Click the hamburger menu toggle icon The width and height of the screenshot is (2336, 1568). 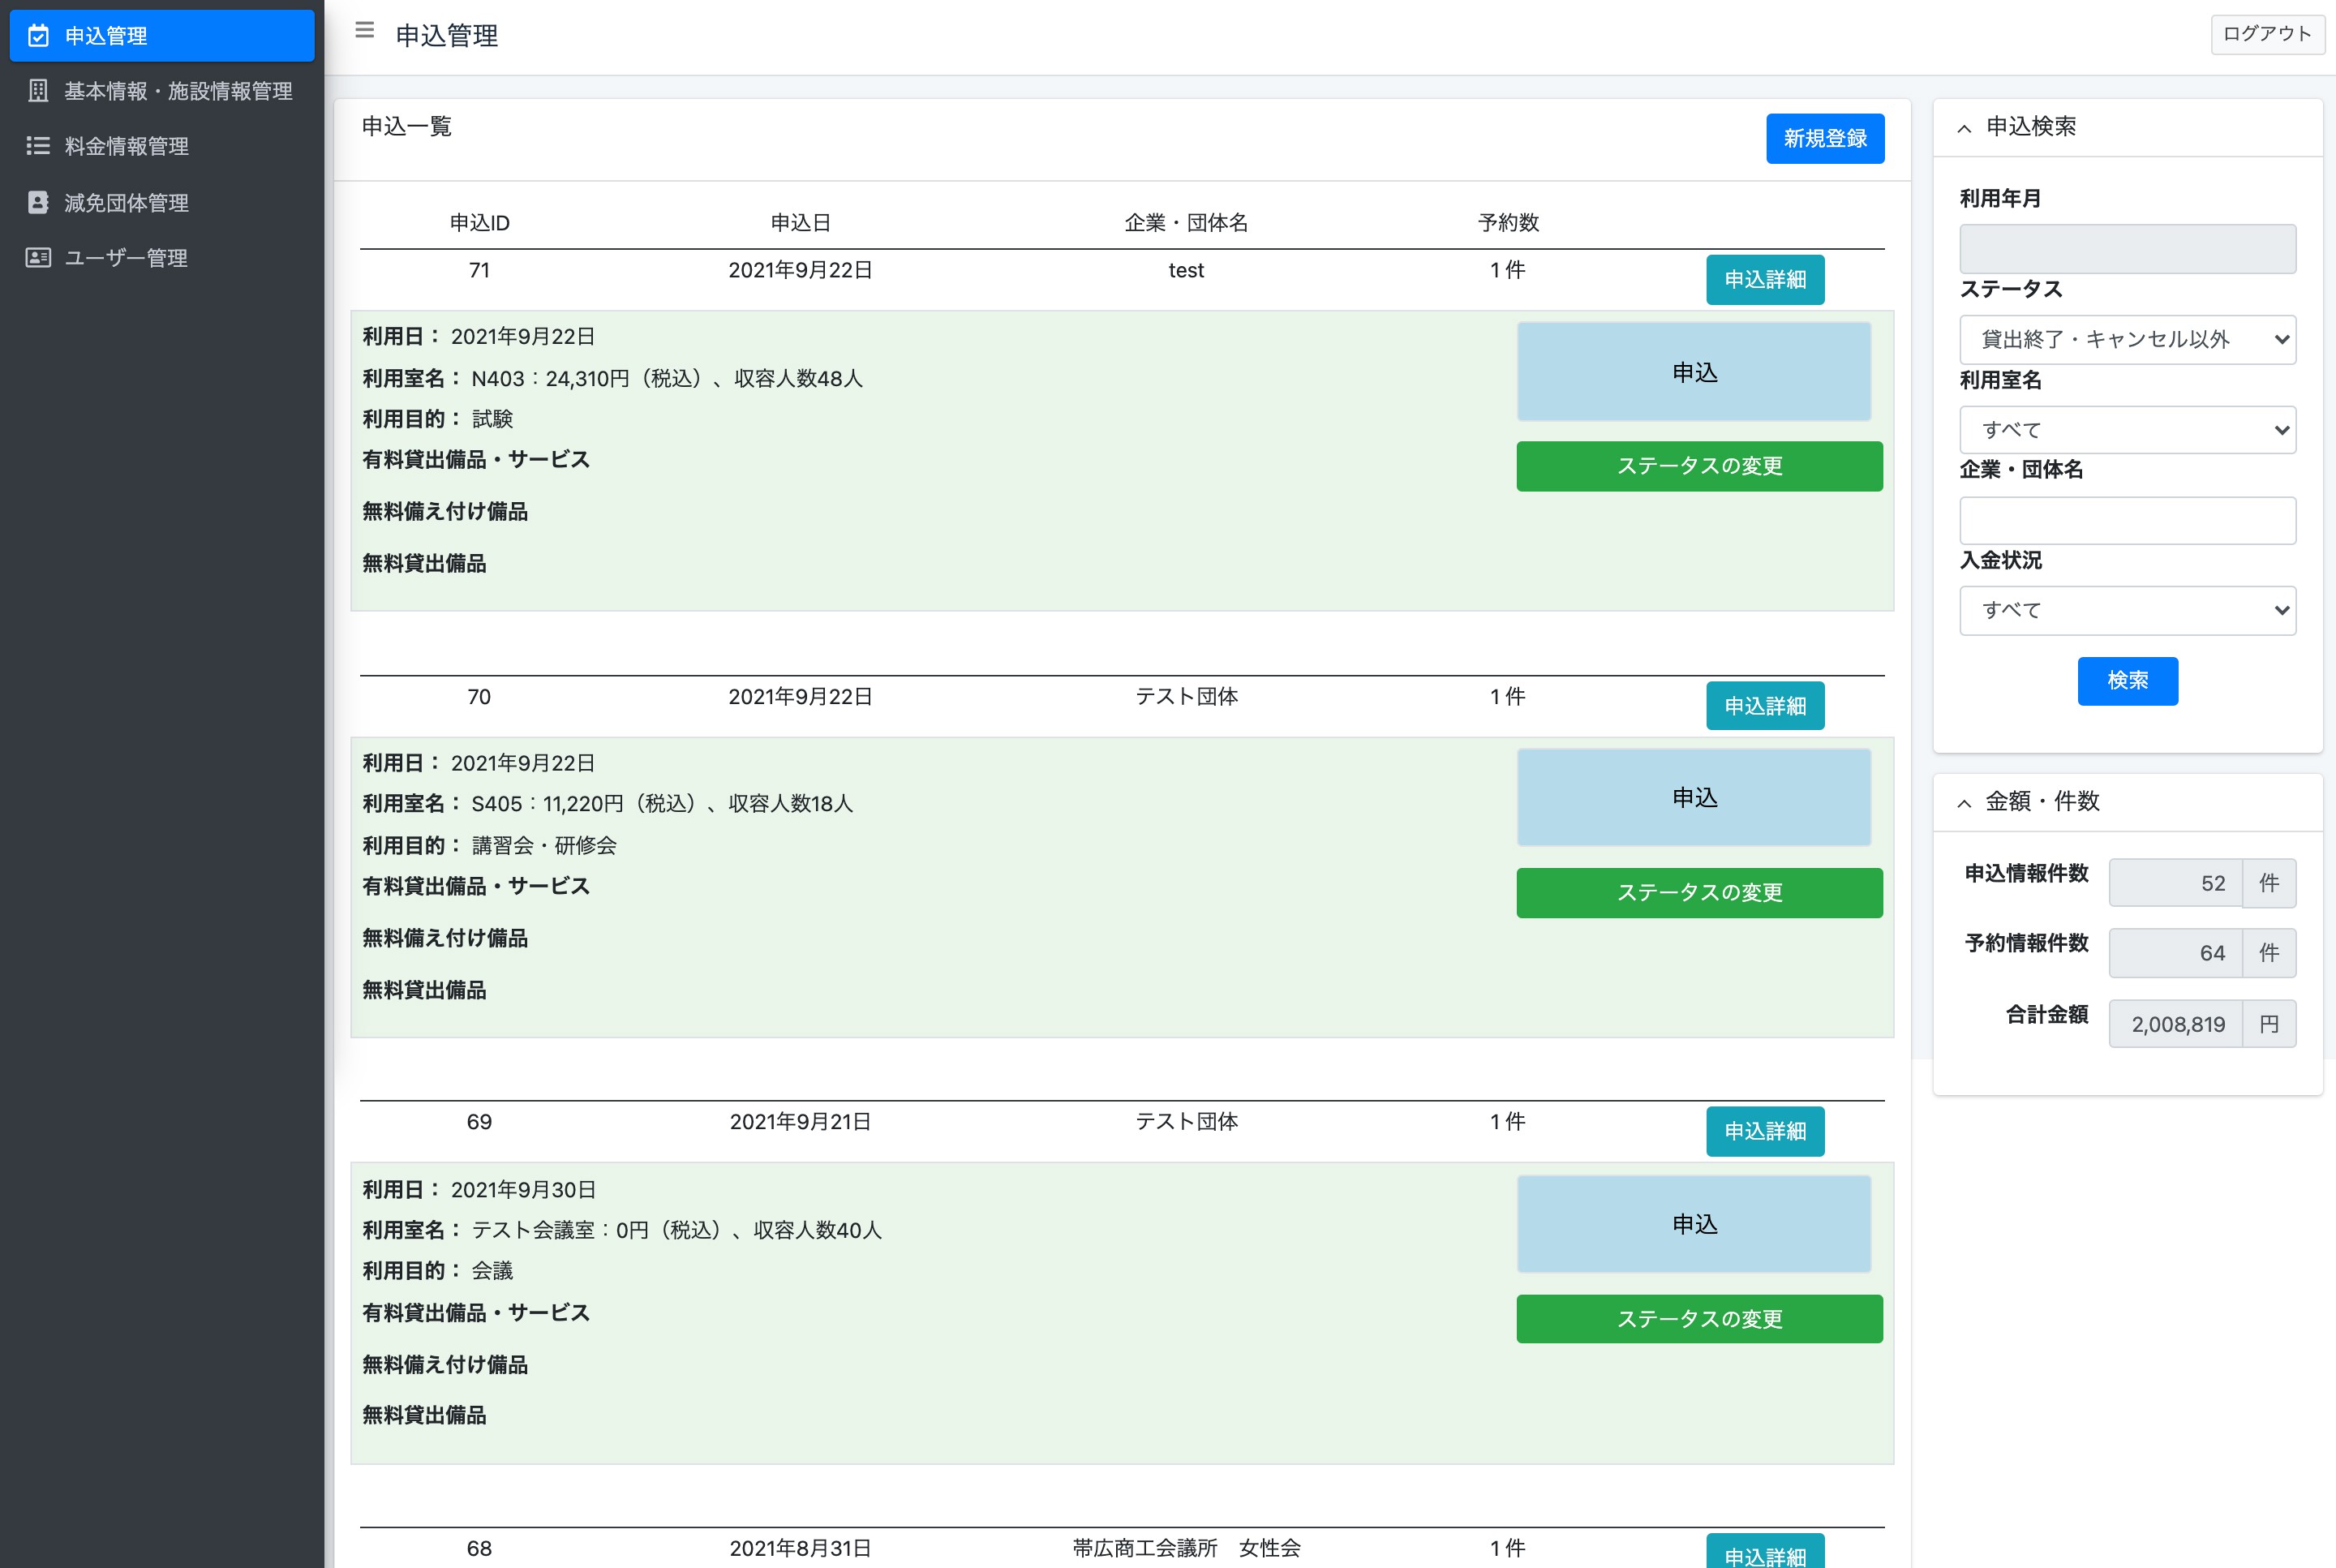[x=364, y=31]
